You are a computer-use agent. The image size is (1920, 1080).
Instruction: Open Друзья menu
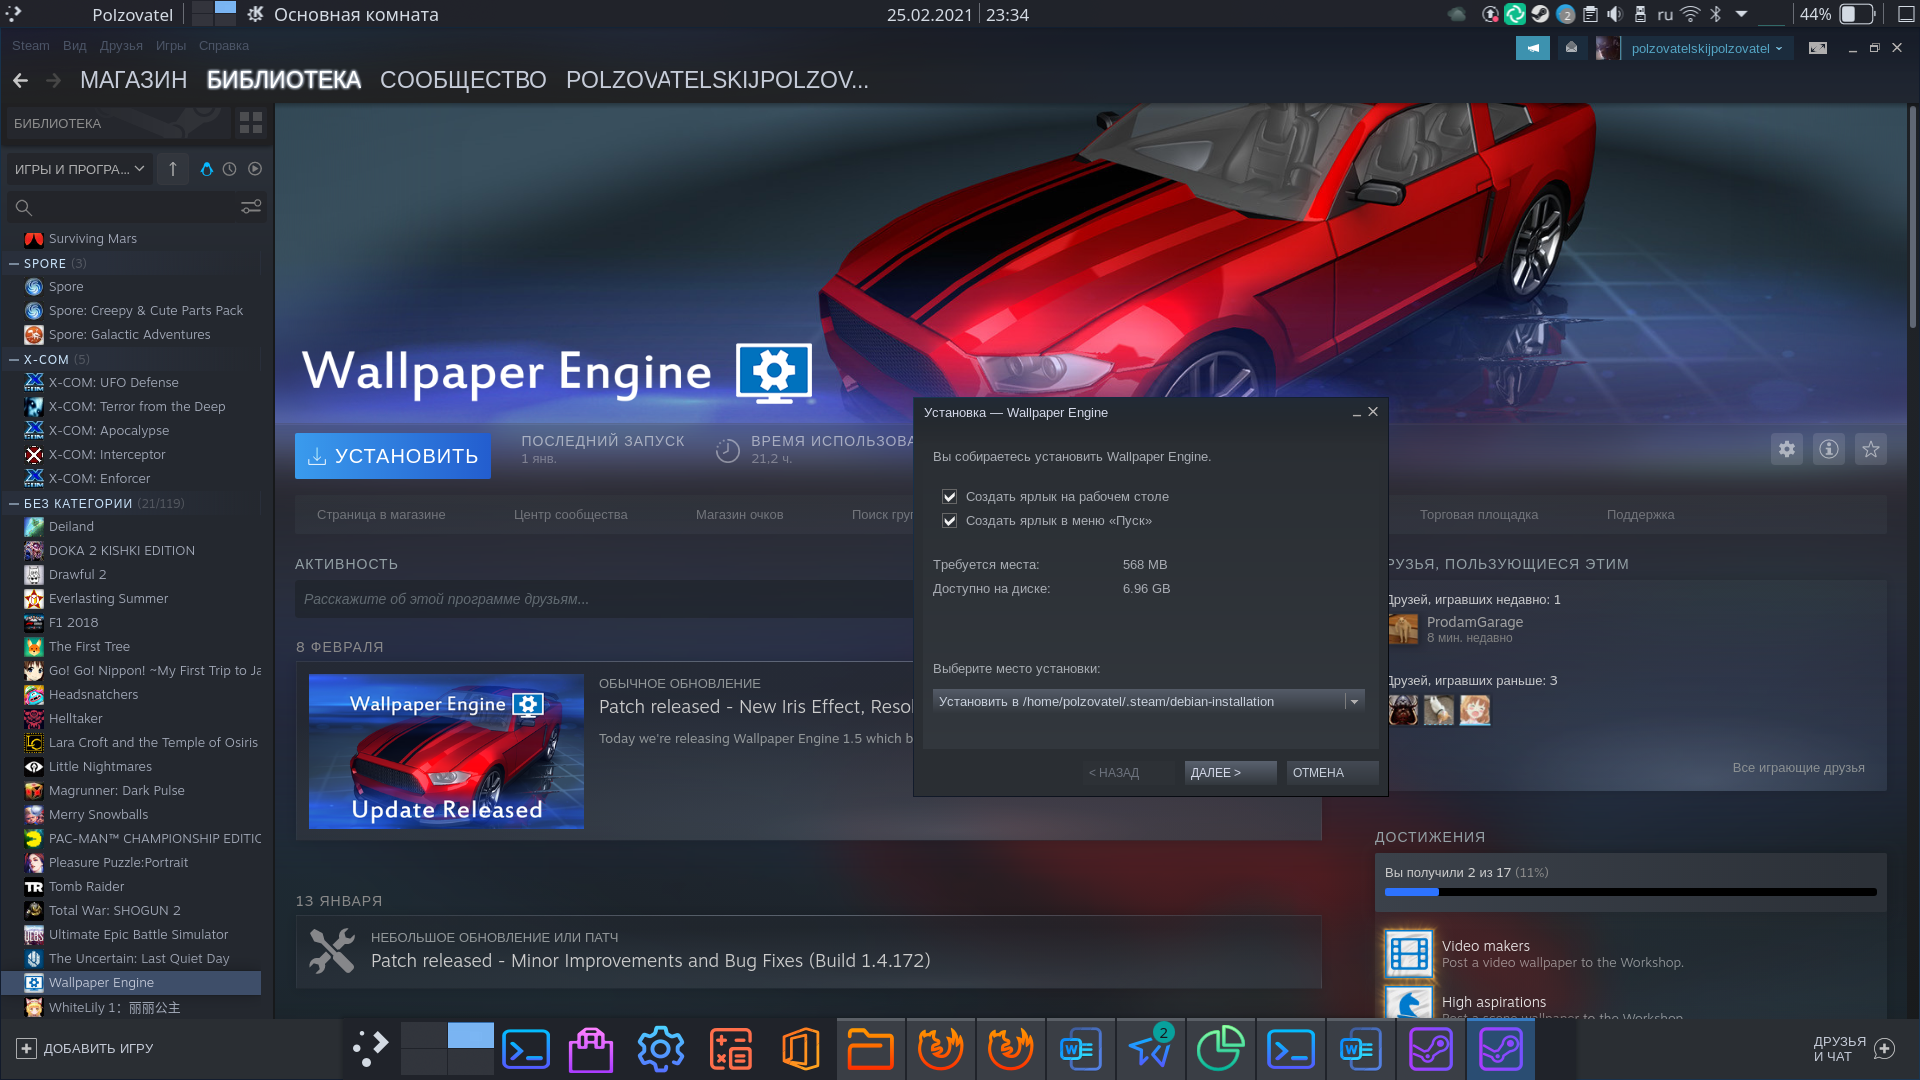(121, 46)
